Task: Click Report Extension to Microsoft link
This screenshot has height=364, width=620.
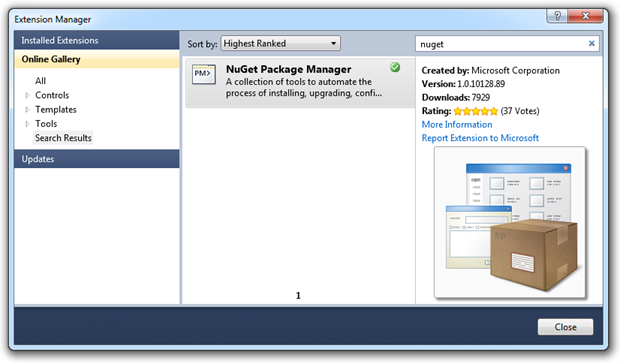Action: point(480,138)
